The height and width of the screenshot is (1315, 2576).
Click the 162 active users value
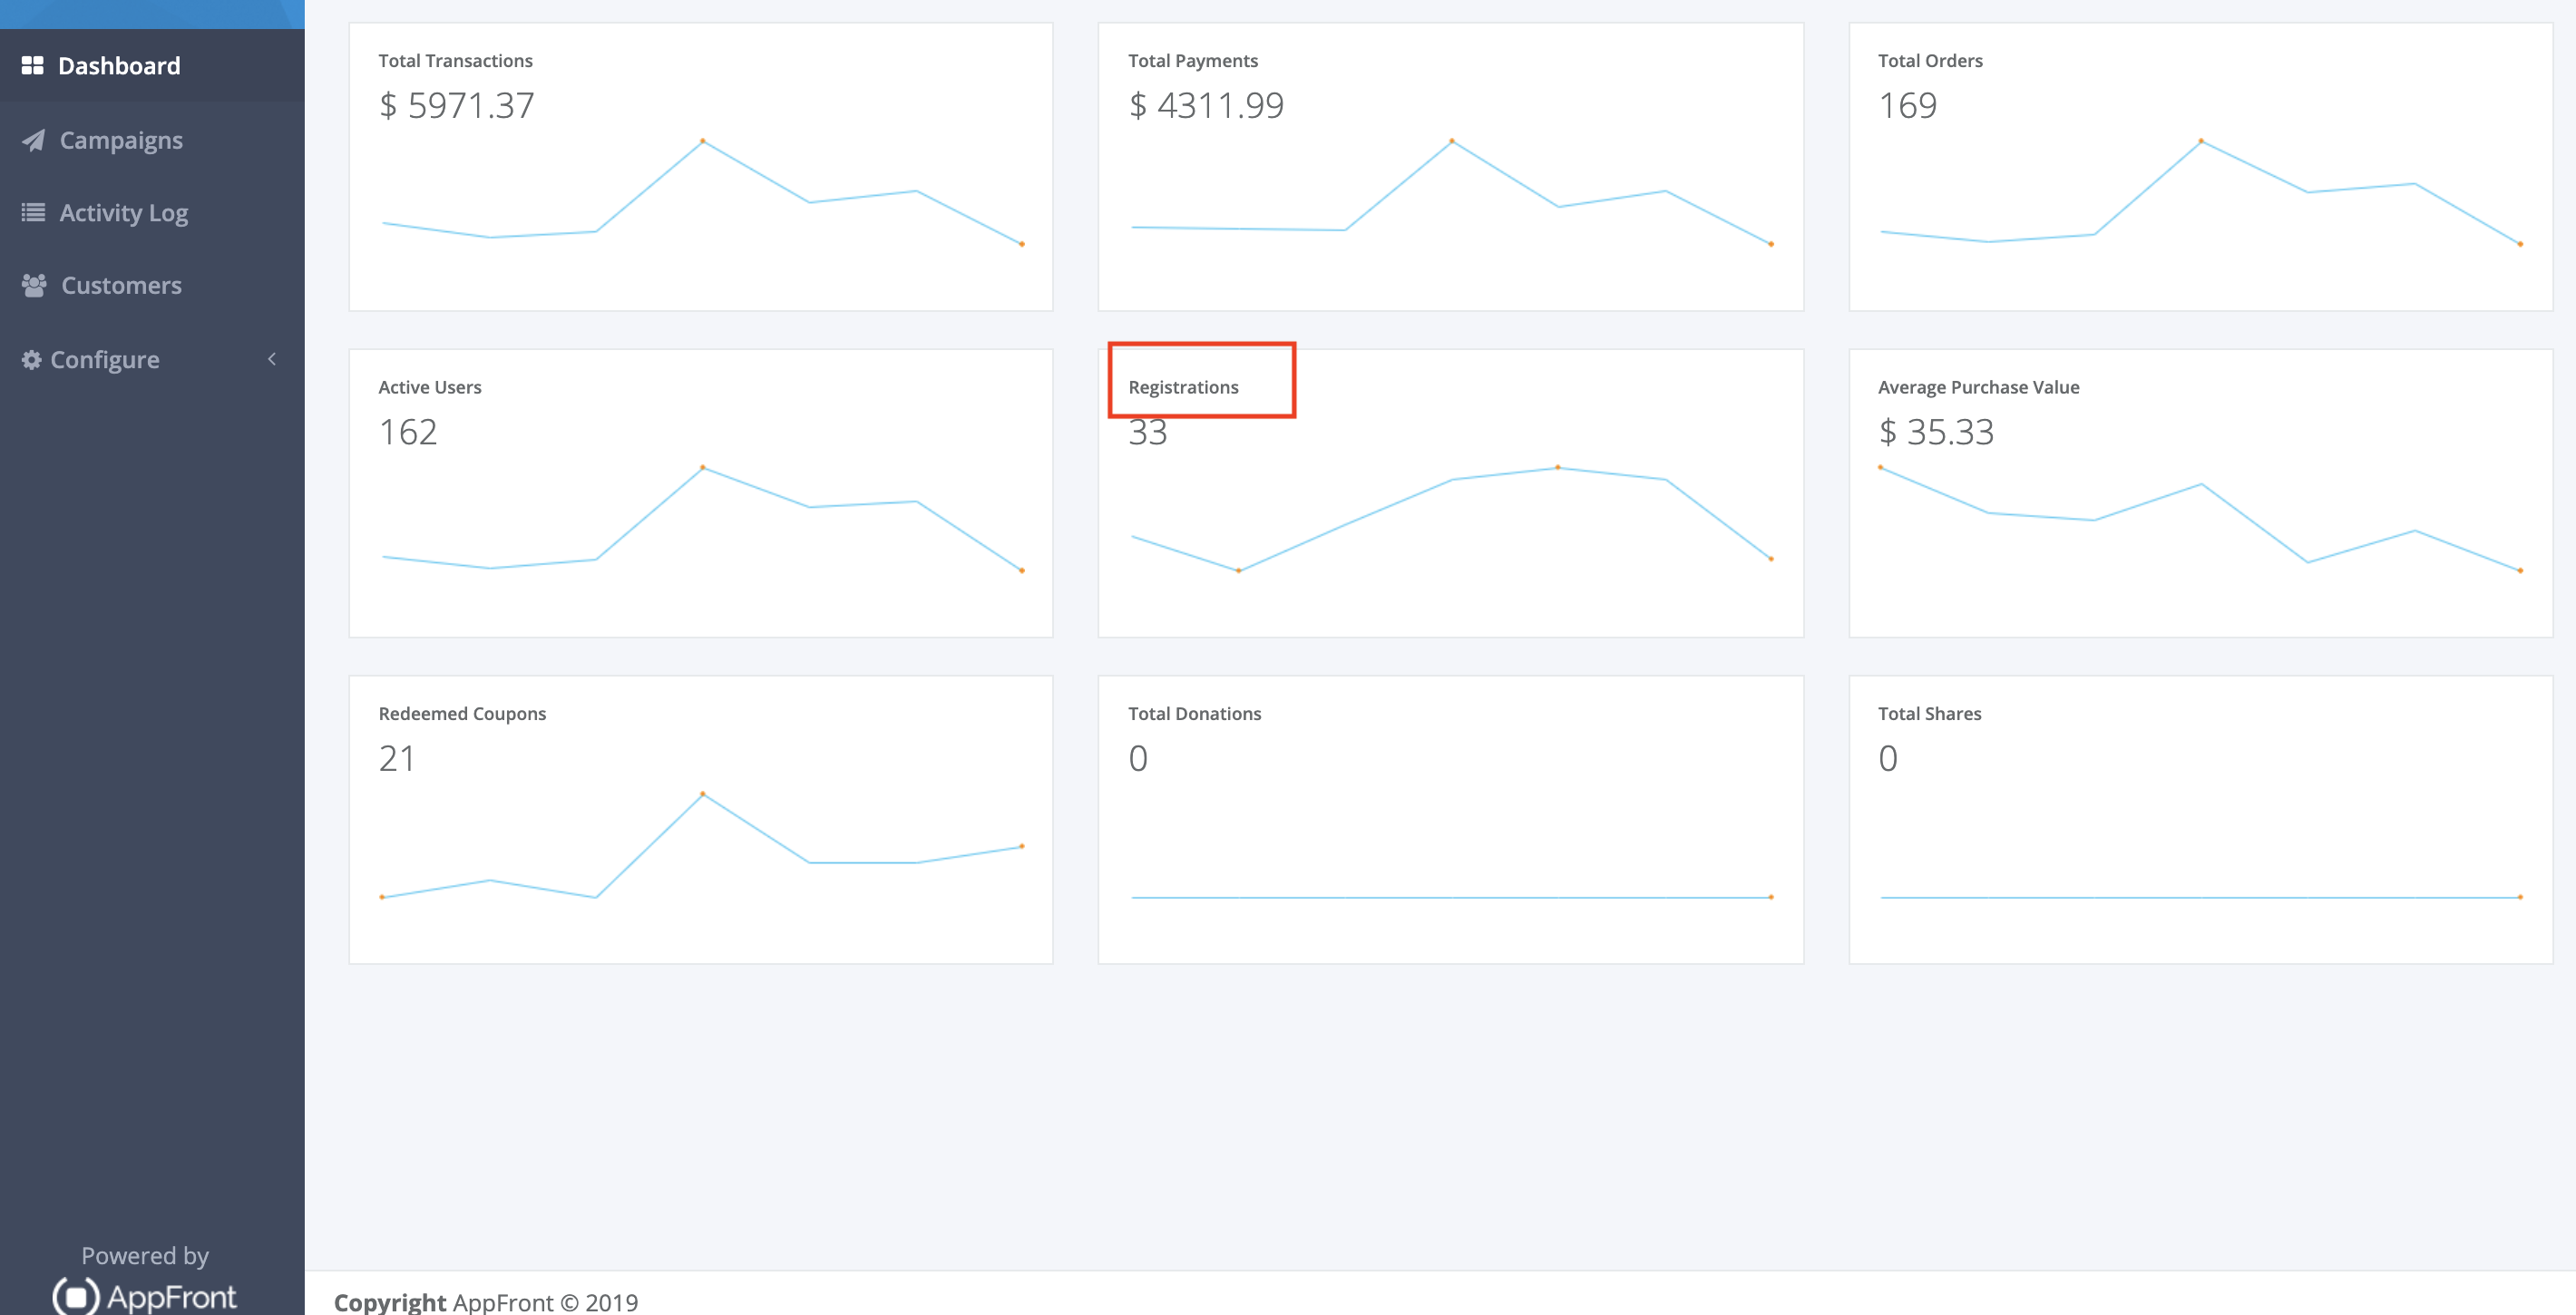[x=408, y=432]
